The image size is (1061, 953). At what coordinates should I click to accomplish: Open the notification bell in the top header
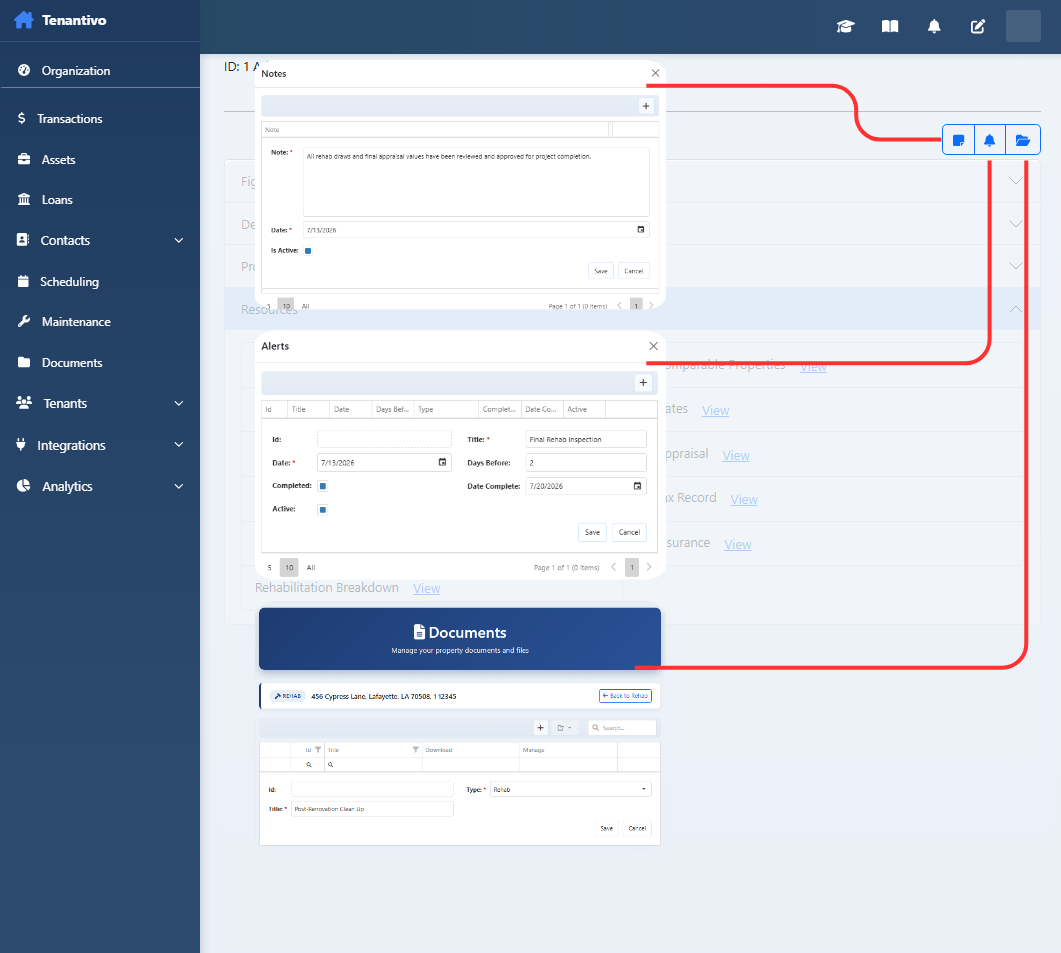coord(934,26)
